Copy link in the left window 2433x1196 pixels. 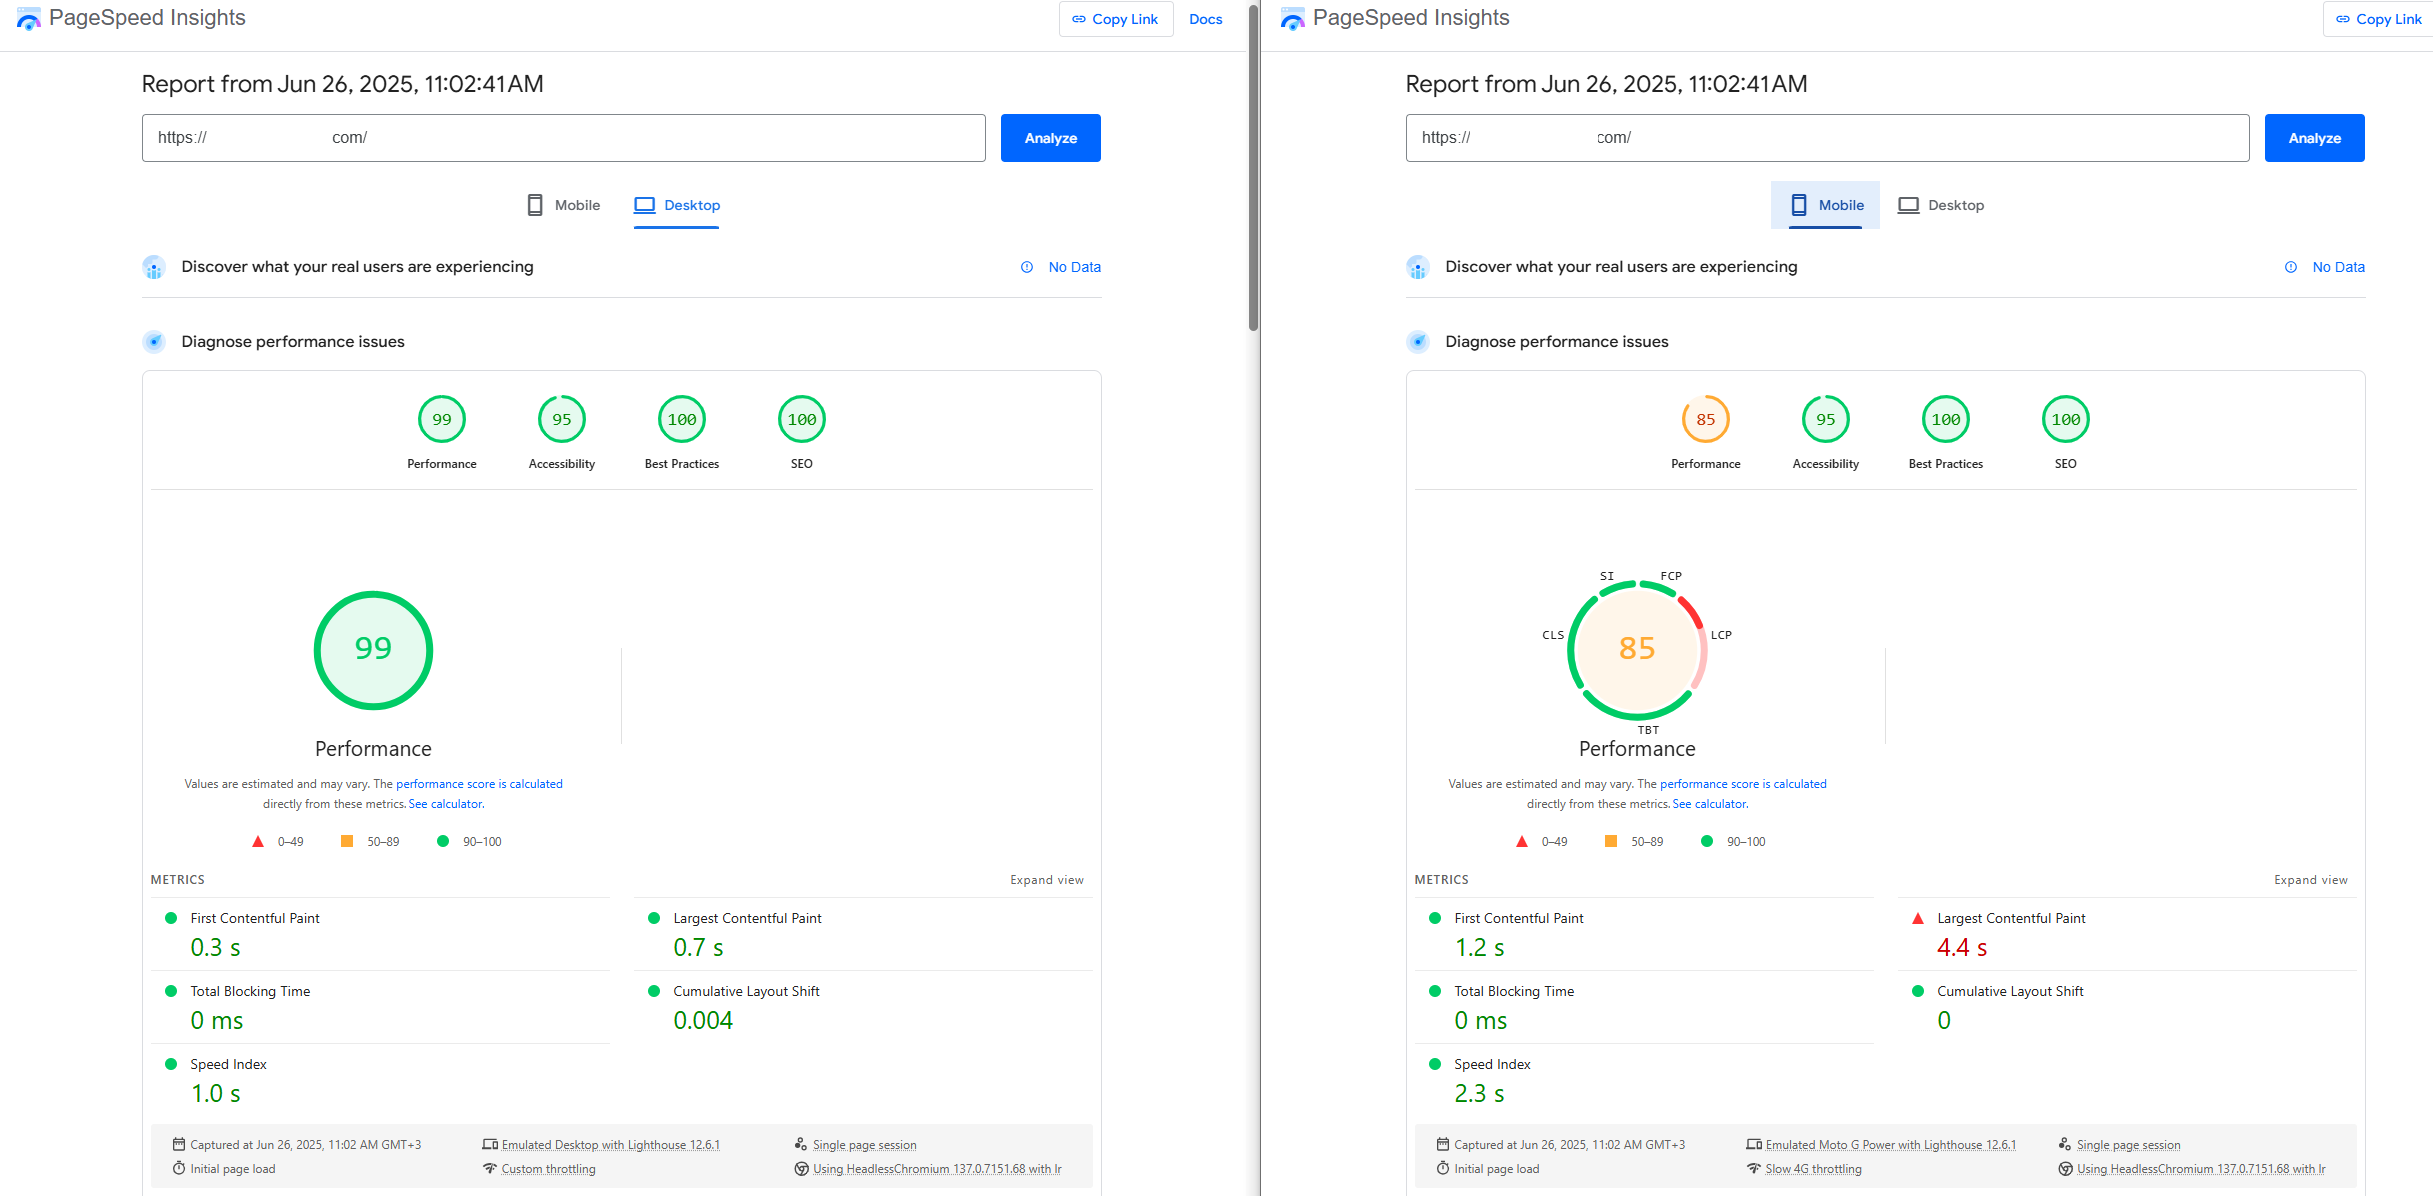(1115, 19)
